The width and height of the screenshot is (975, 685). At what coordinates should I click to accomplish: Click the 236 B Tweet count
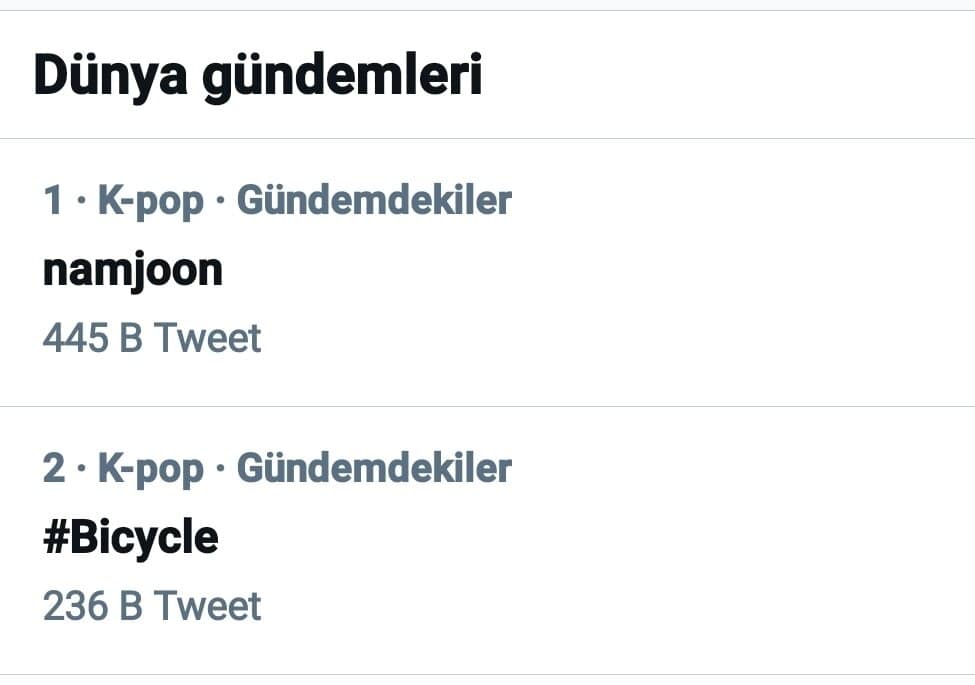[151, 606]
